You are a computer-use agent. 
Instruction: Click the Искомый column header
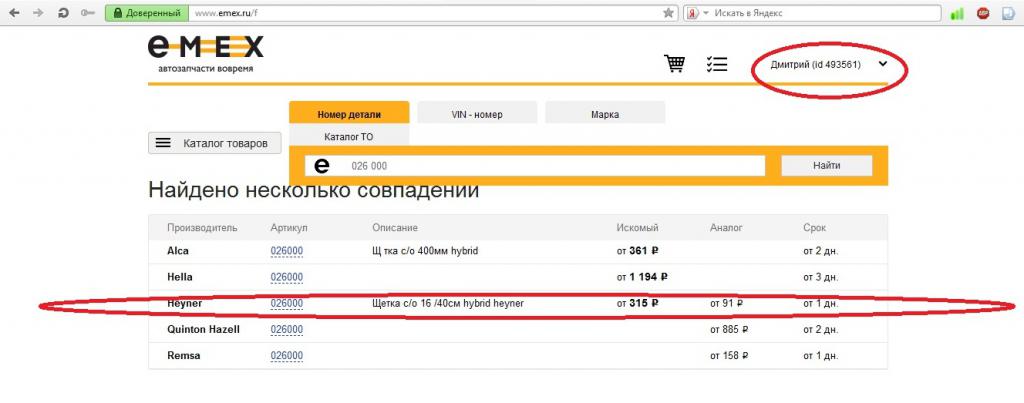coord(637,227)
